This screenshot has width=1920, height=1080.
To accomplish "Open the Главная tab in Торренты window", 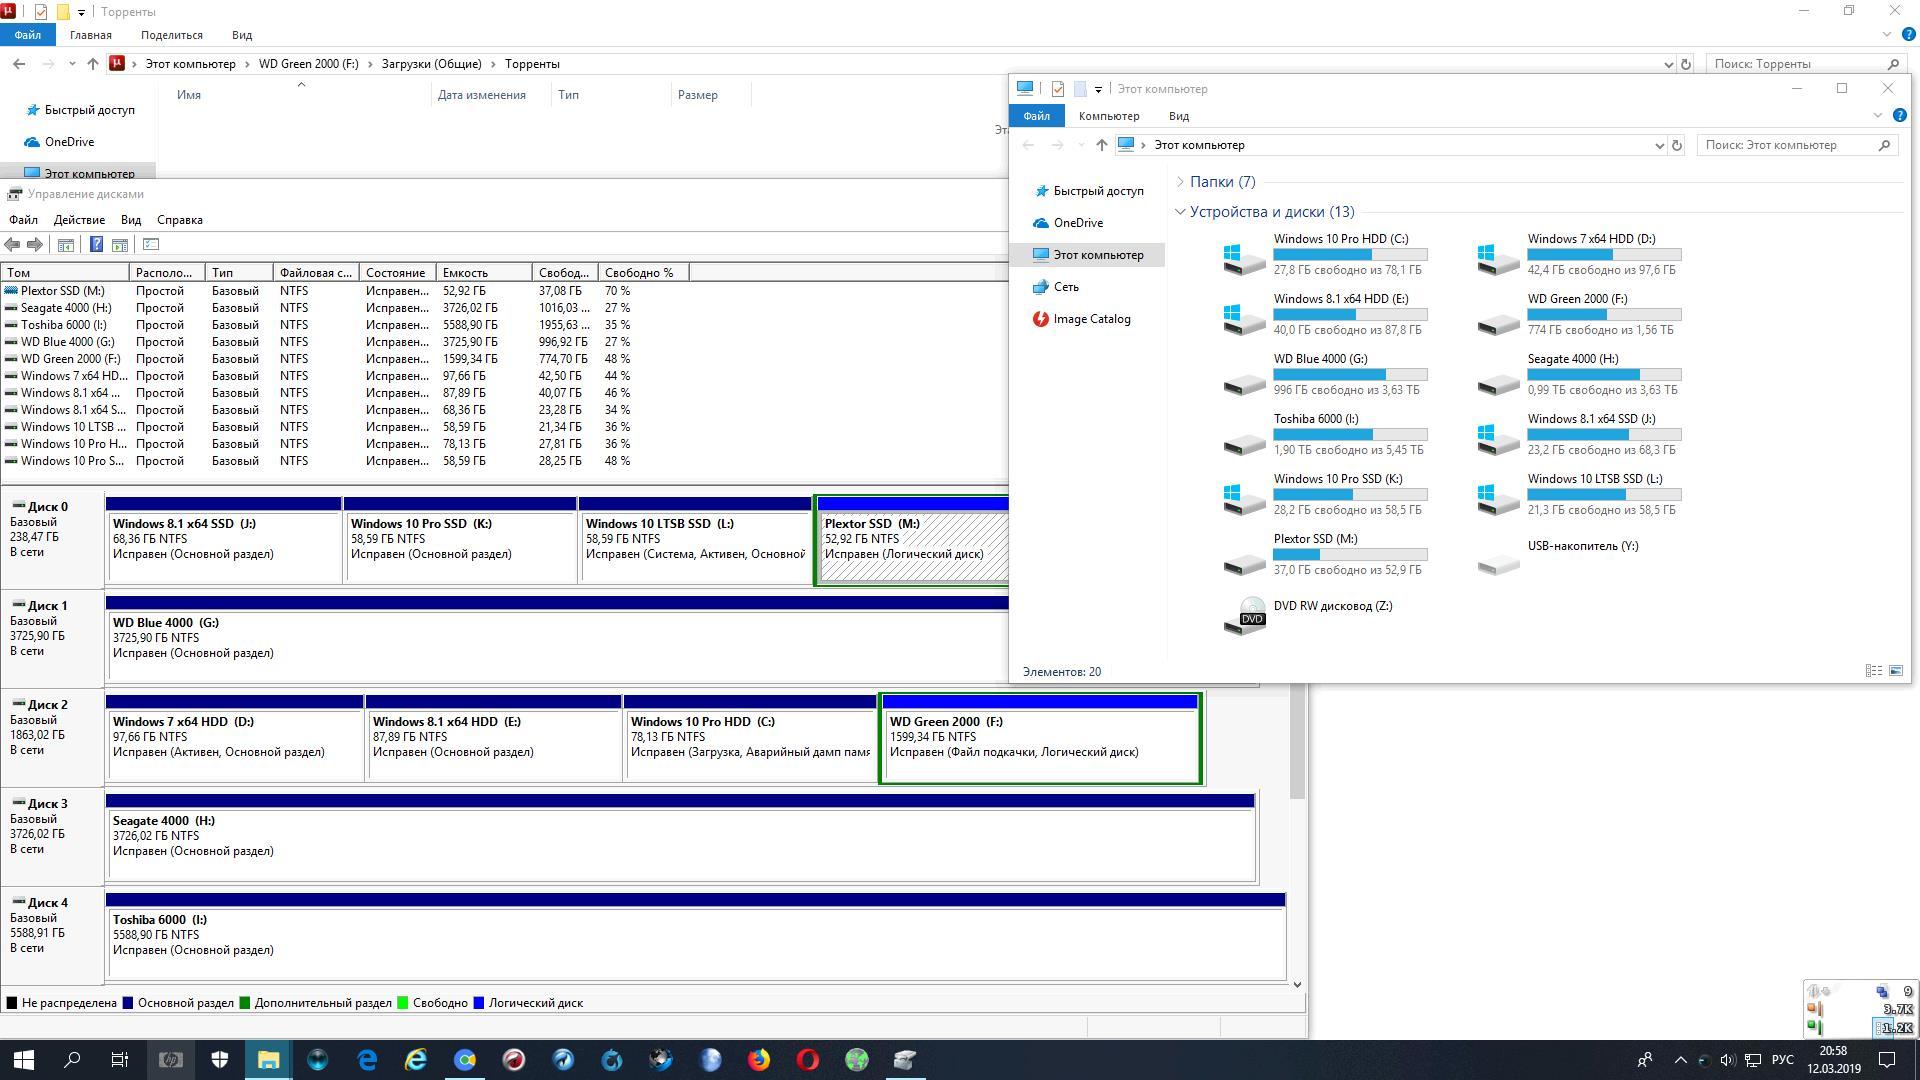I will 91,35.
